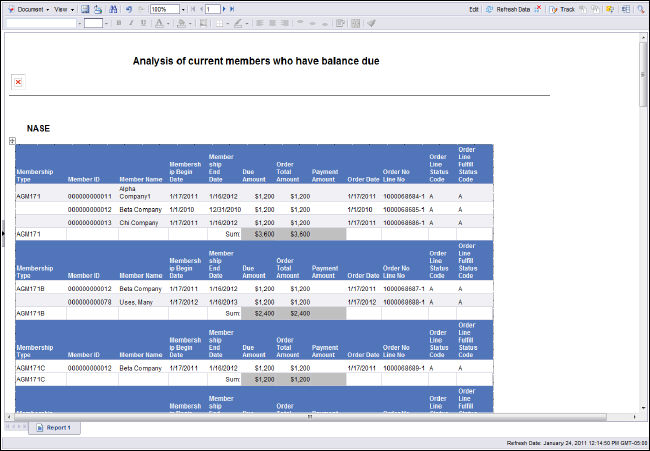The height and width of the screenshot is (451, 650).
Task: Select the Report 1 tab
Action: [59, 427]
